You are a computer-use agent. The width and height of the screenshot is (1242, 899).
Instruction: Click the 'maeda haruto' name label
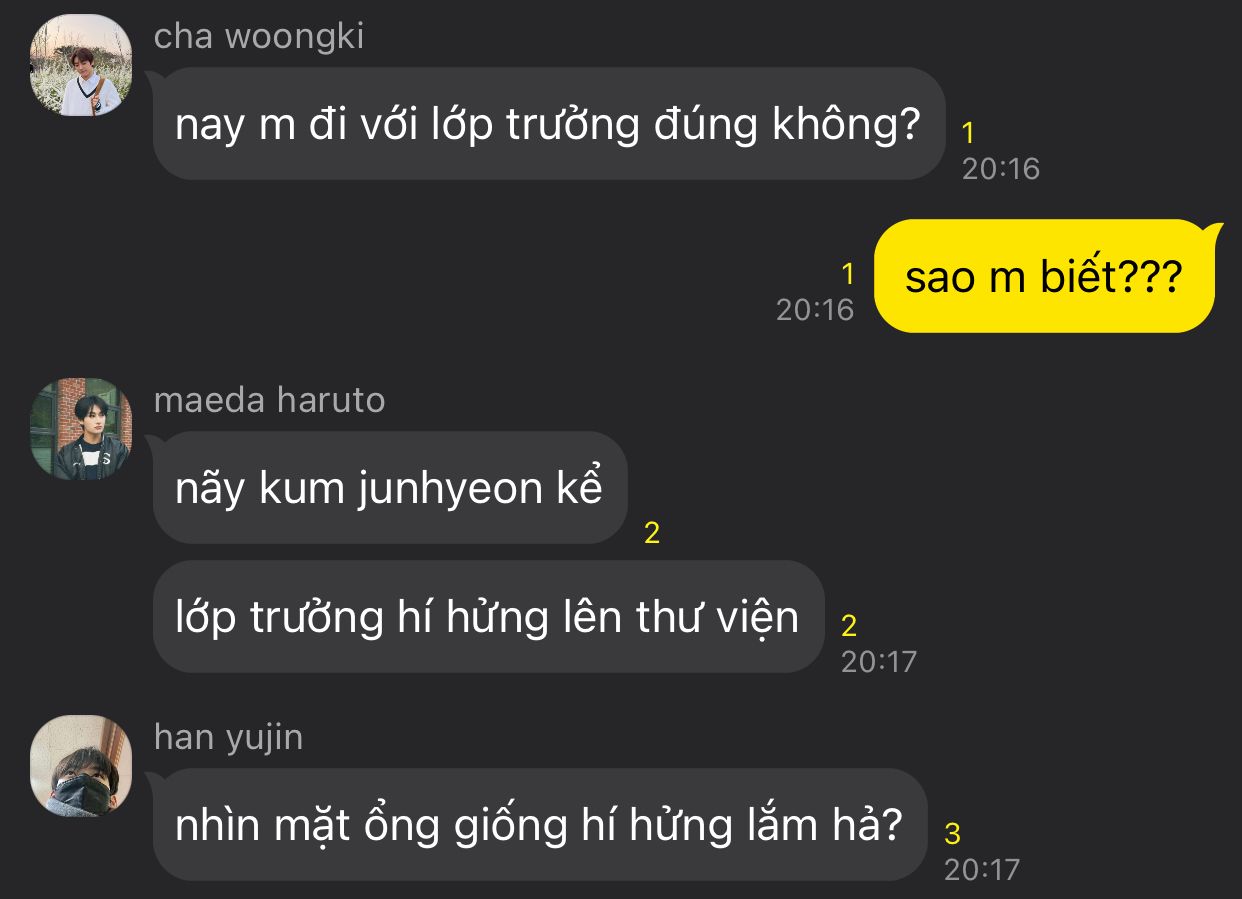pos(269,400)
